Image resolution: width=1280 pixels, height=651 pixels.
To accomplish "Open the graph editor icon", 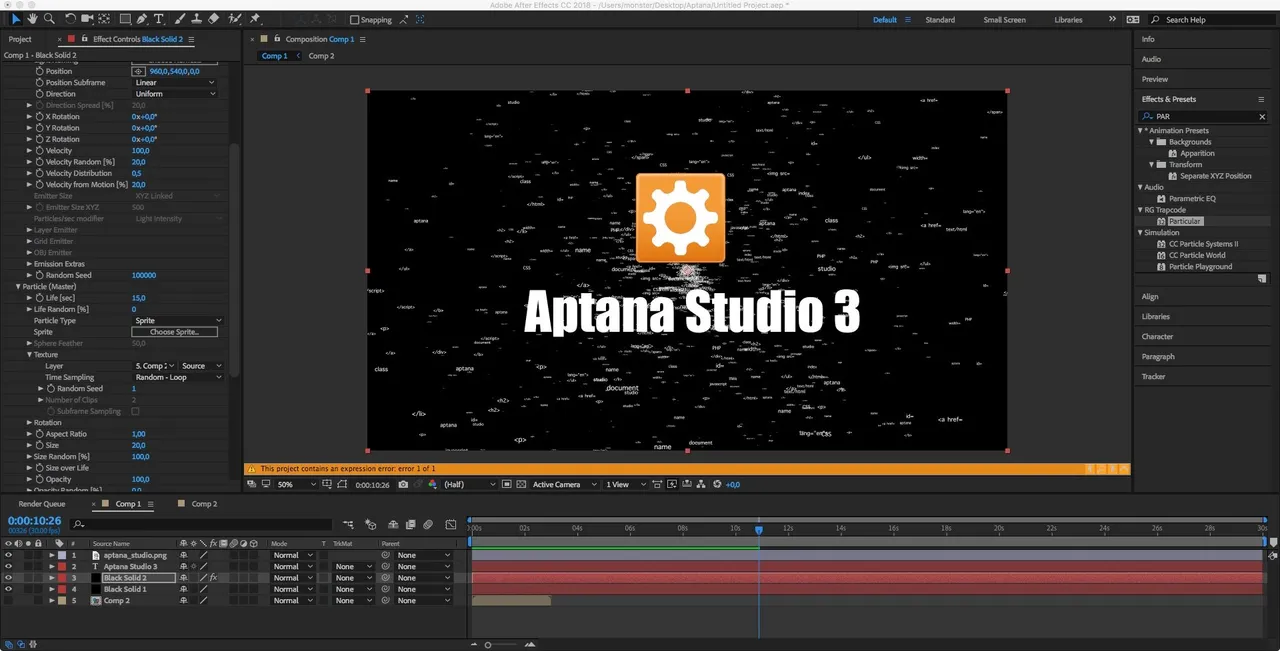I will [x=450, y=524].
